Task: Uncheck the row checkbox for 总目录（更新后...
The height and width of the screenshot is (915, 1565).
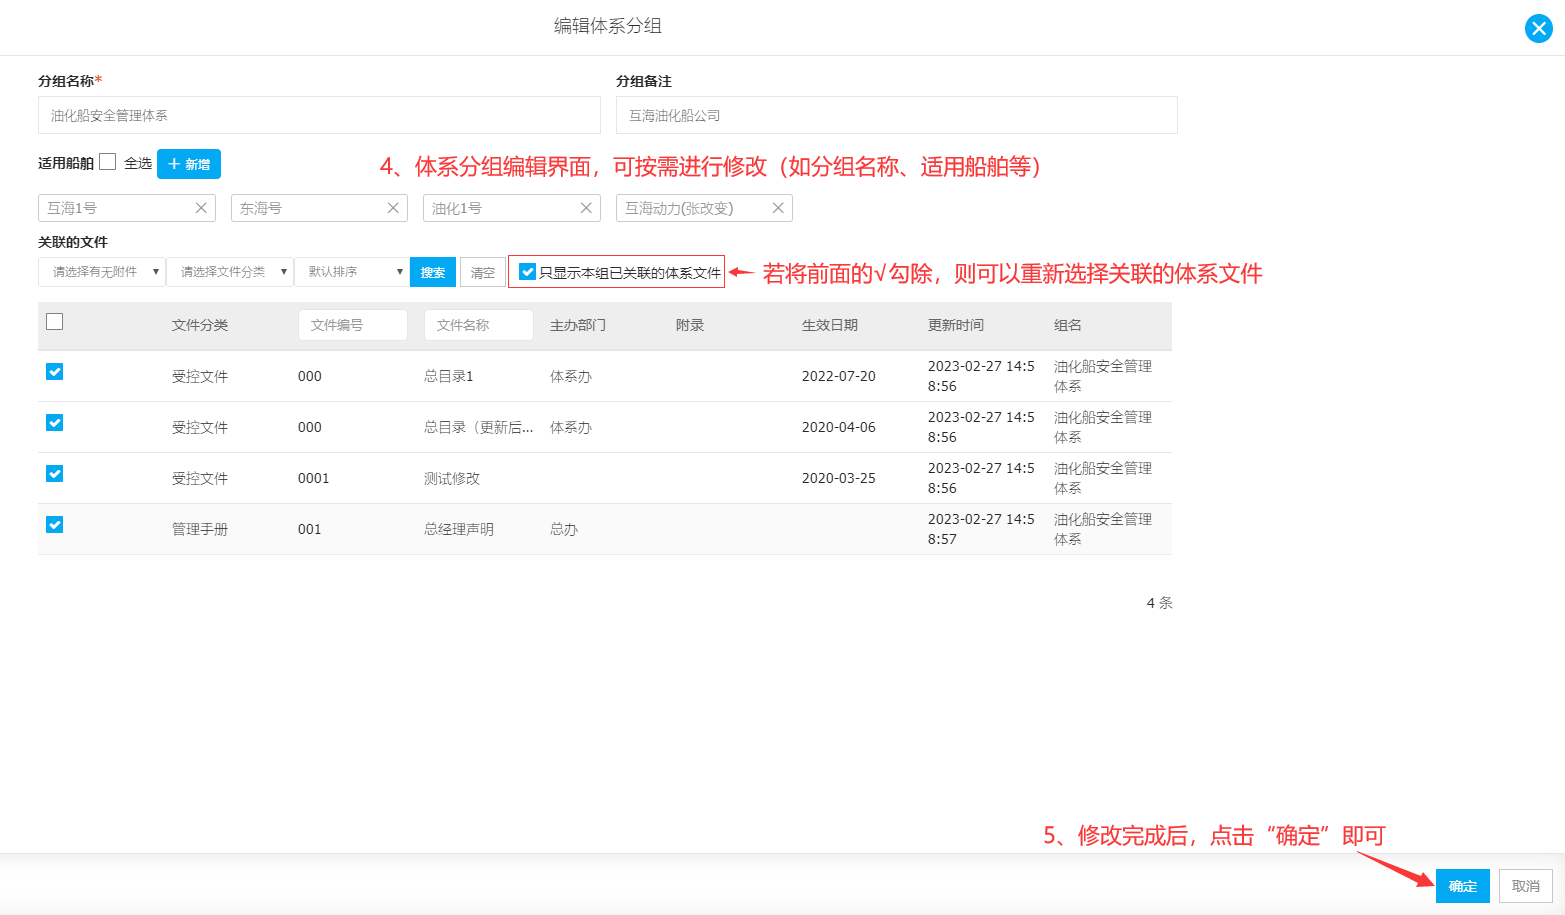Action: pyautogui.click(x=55, y=423)
